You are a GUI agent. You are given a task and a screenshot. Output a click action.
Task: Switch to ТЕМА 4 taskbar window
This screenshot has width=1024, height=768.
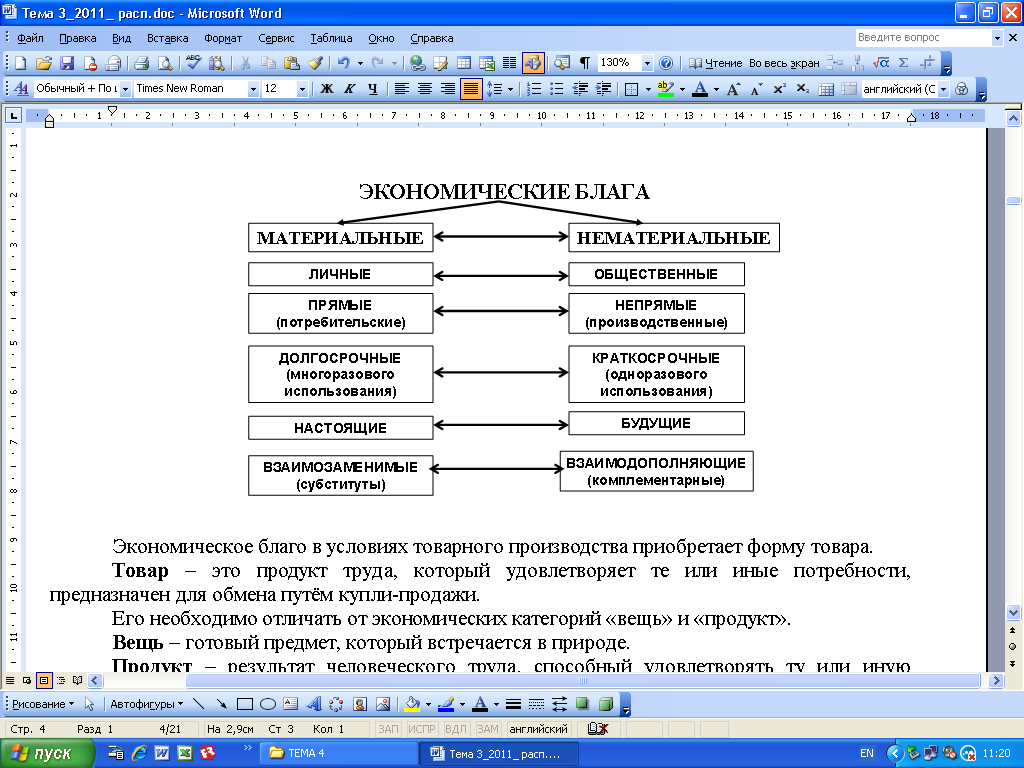point(339,753)
